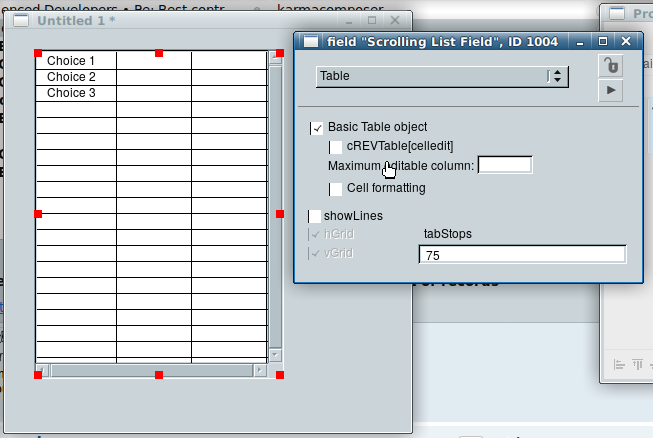Open the Table section dropdown

pos(442,77)
